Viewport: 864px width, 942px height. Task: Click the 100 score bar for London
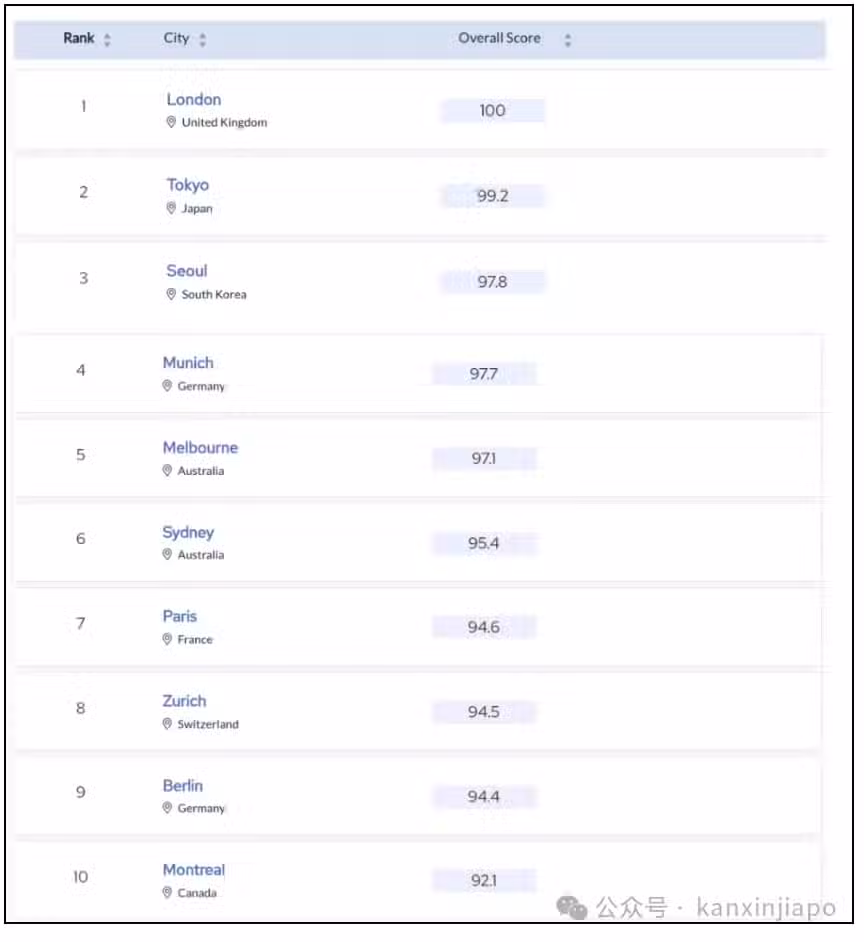pyautogui.click(x=493, y=111)
